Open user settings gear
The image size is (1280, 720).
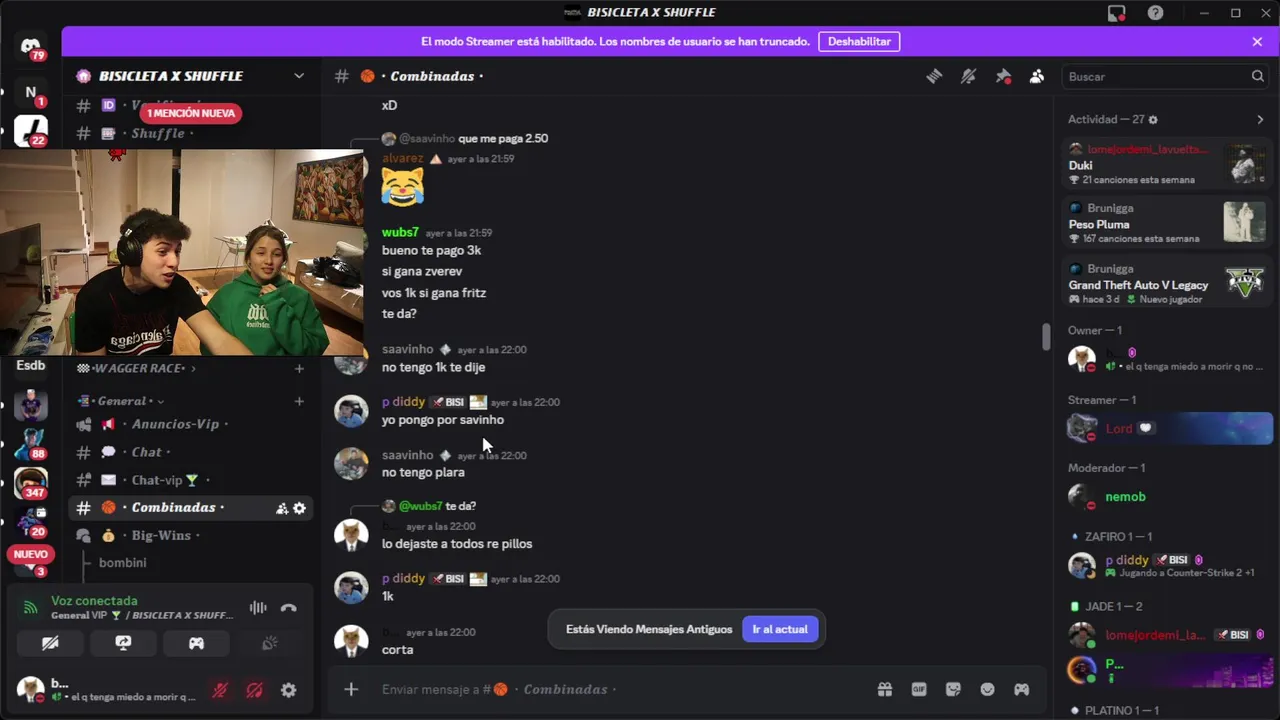click(289, 690)
